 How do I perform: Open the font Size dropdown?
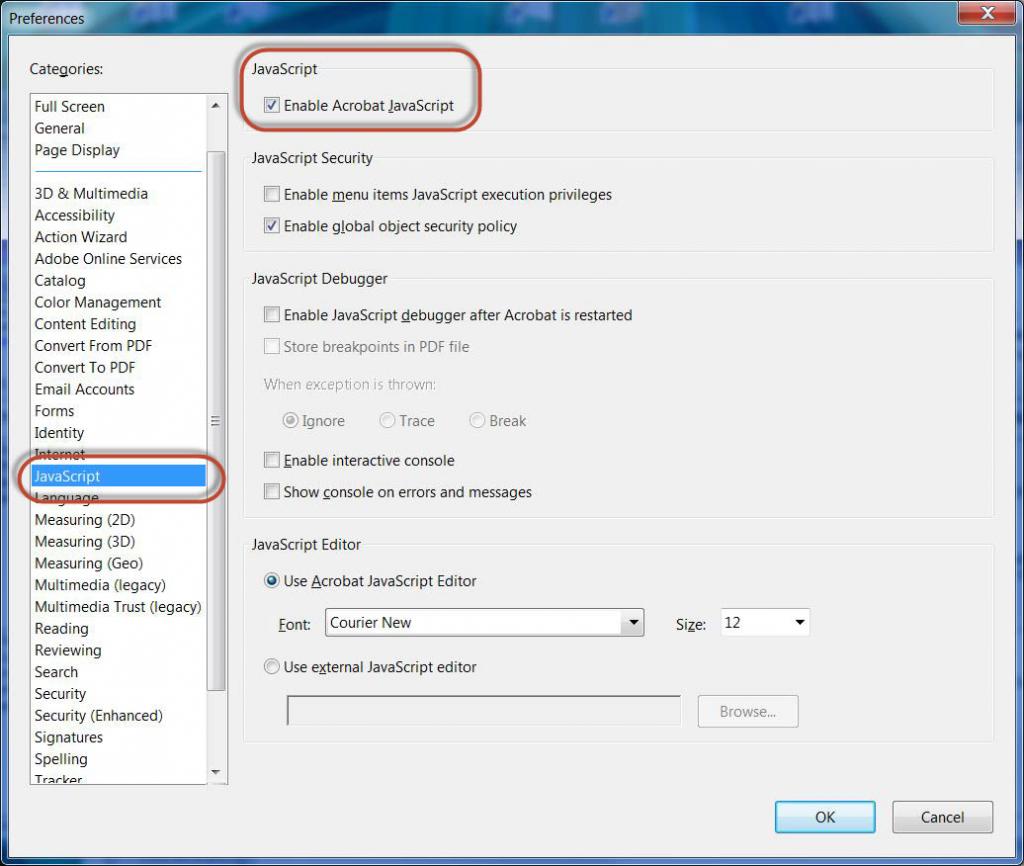pos(799,623)
